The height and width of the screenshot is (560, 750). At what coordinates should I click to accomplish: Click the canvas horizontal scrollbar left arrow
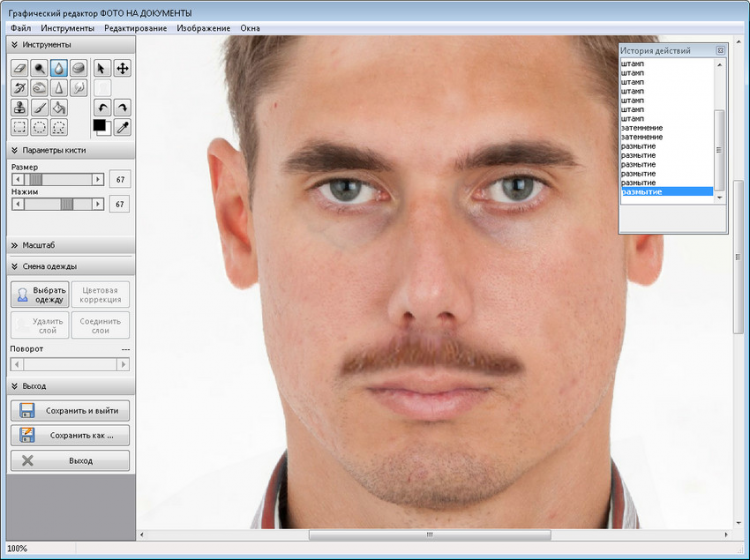click(x=142, y=535)
